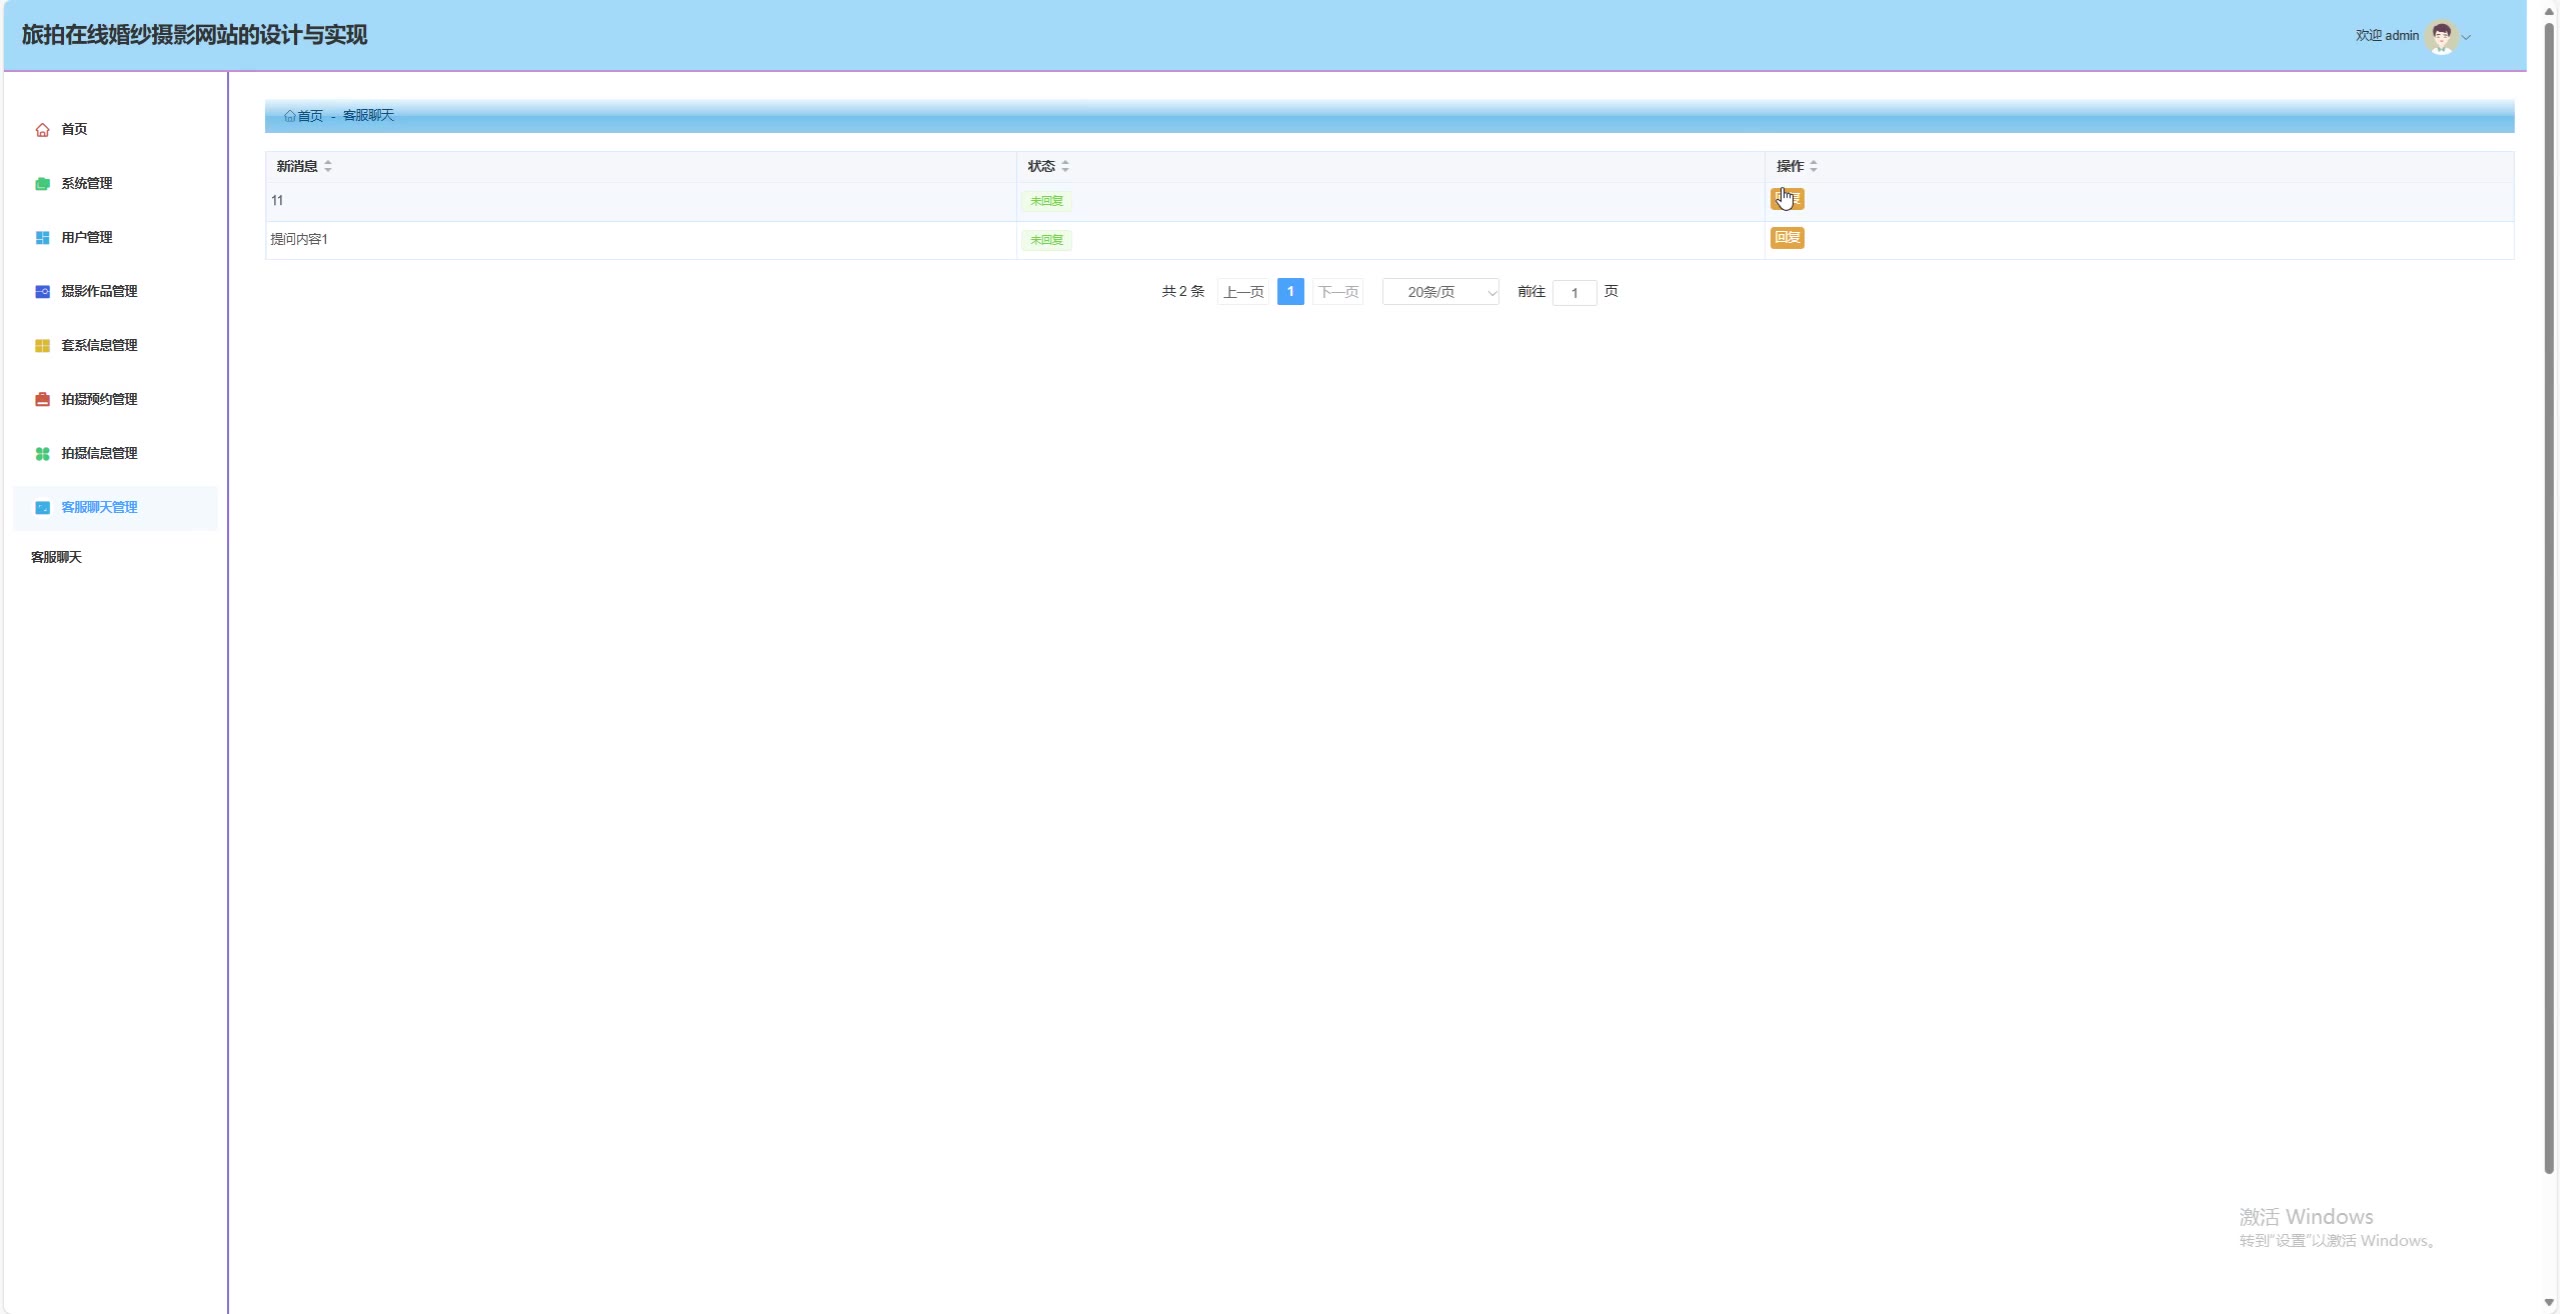
Task: Click the 系统管理 green icon
Action: point(42,184)
